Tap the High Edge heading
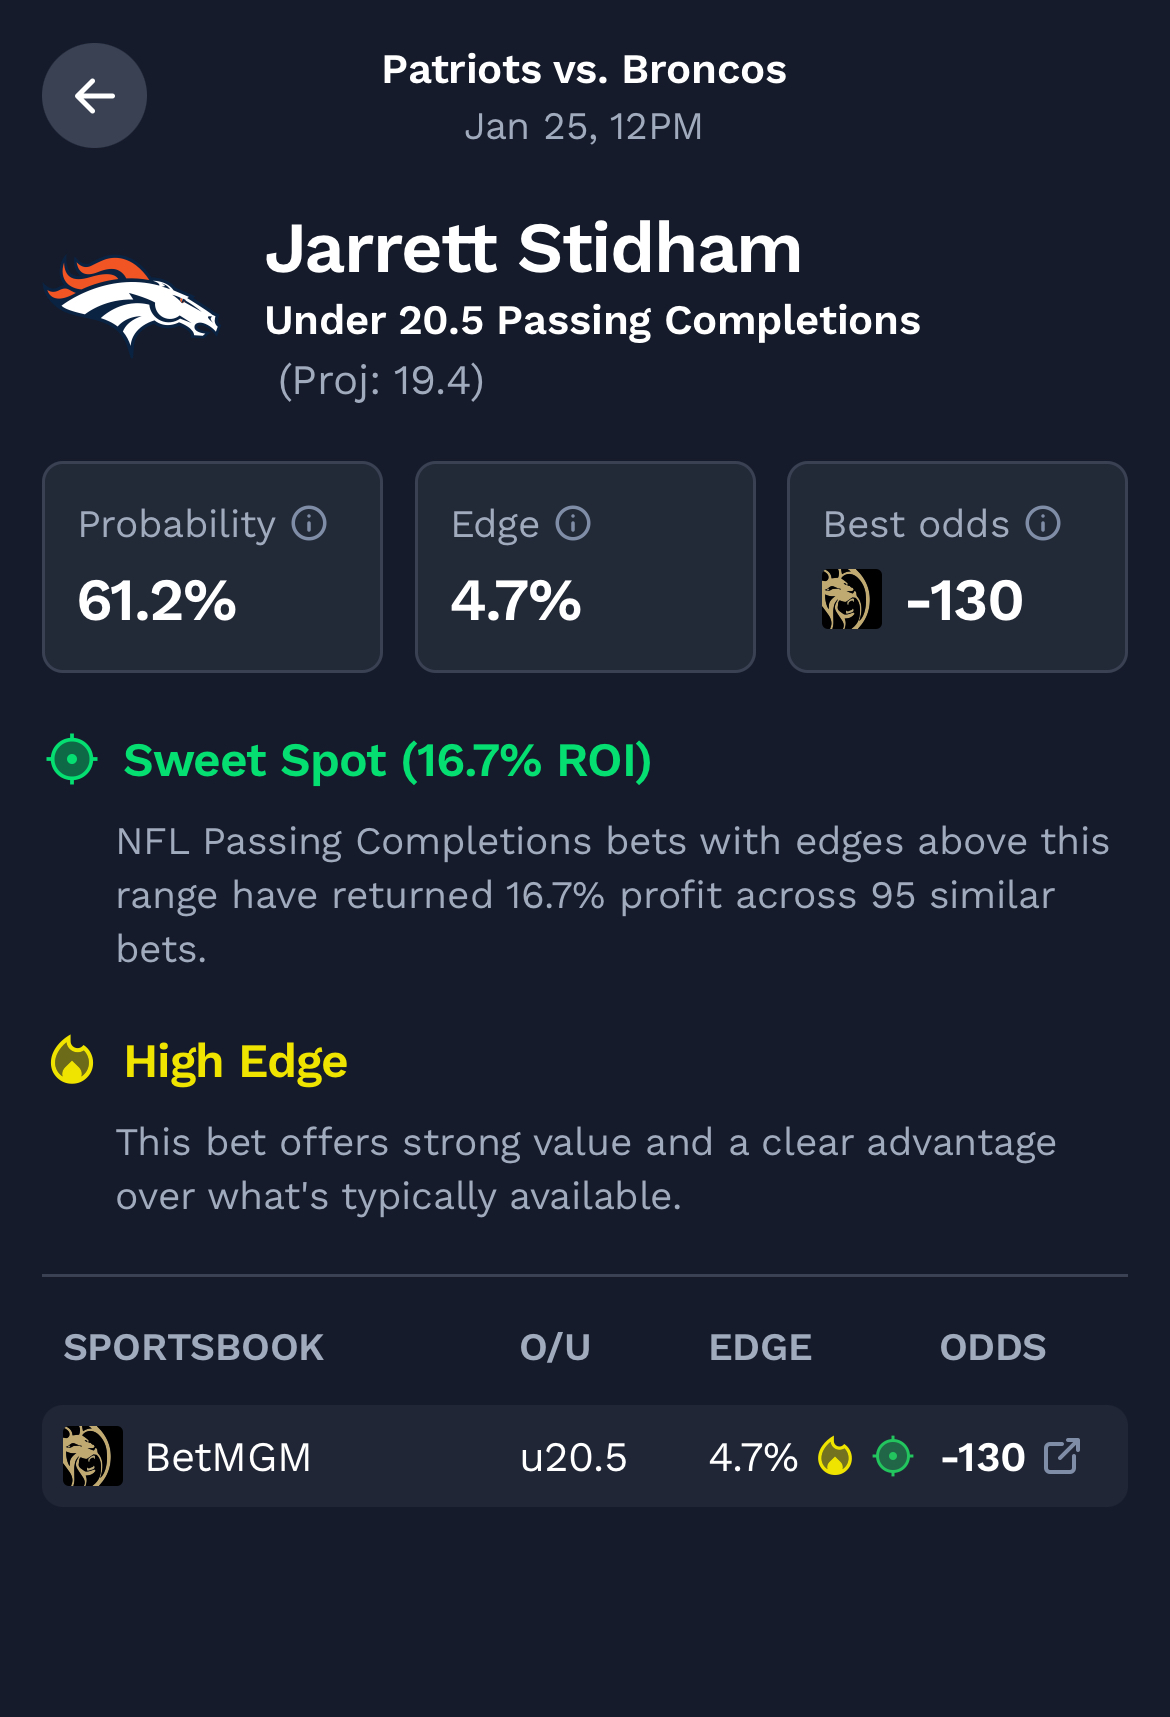 pos(236,1061)
